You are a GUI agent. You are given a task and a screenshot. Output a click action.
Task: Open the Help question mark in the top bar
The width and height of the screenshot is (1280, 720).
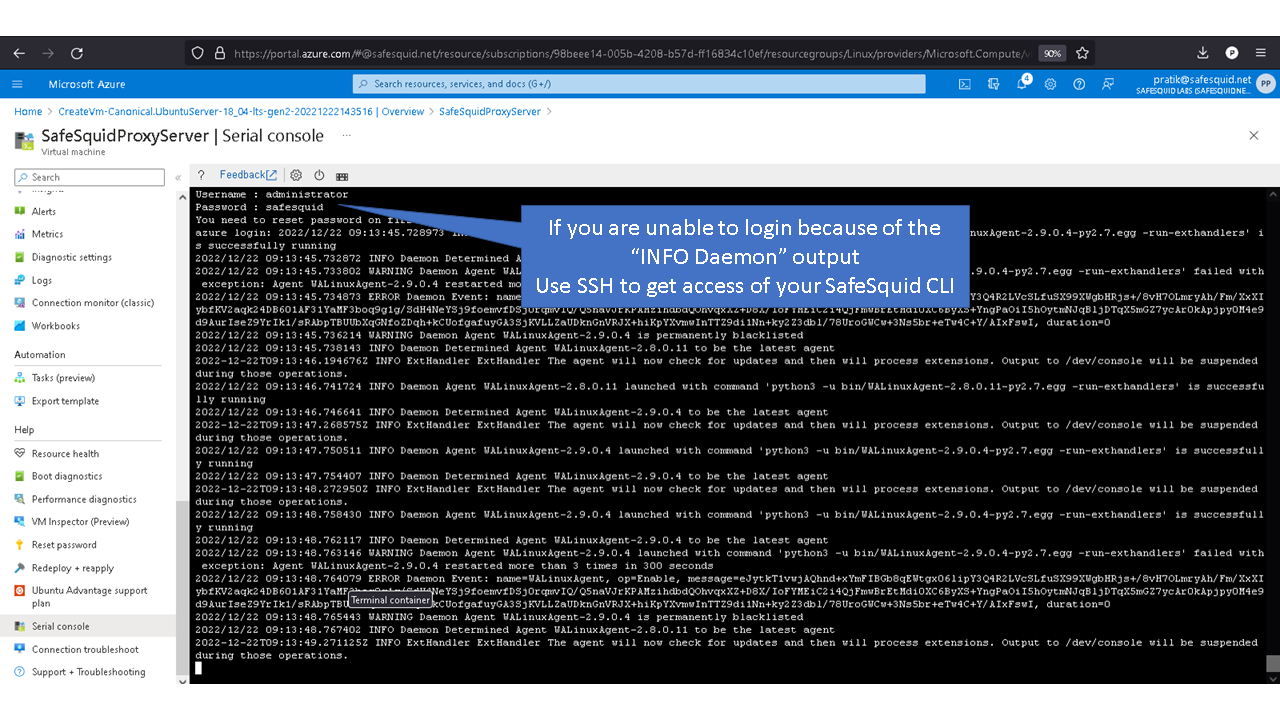click(x=1079, y=84)
